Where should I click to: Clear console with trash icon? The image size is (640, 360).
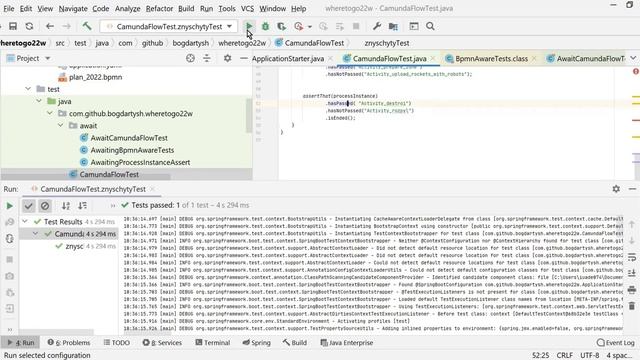631,306
